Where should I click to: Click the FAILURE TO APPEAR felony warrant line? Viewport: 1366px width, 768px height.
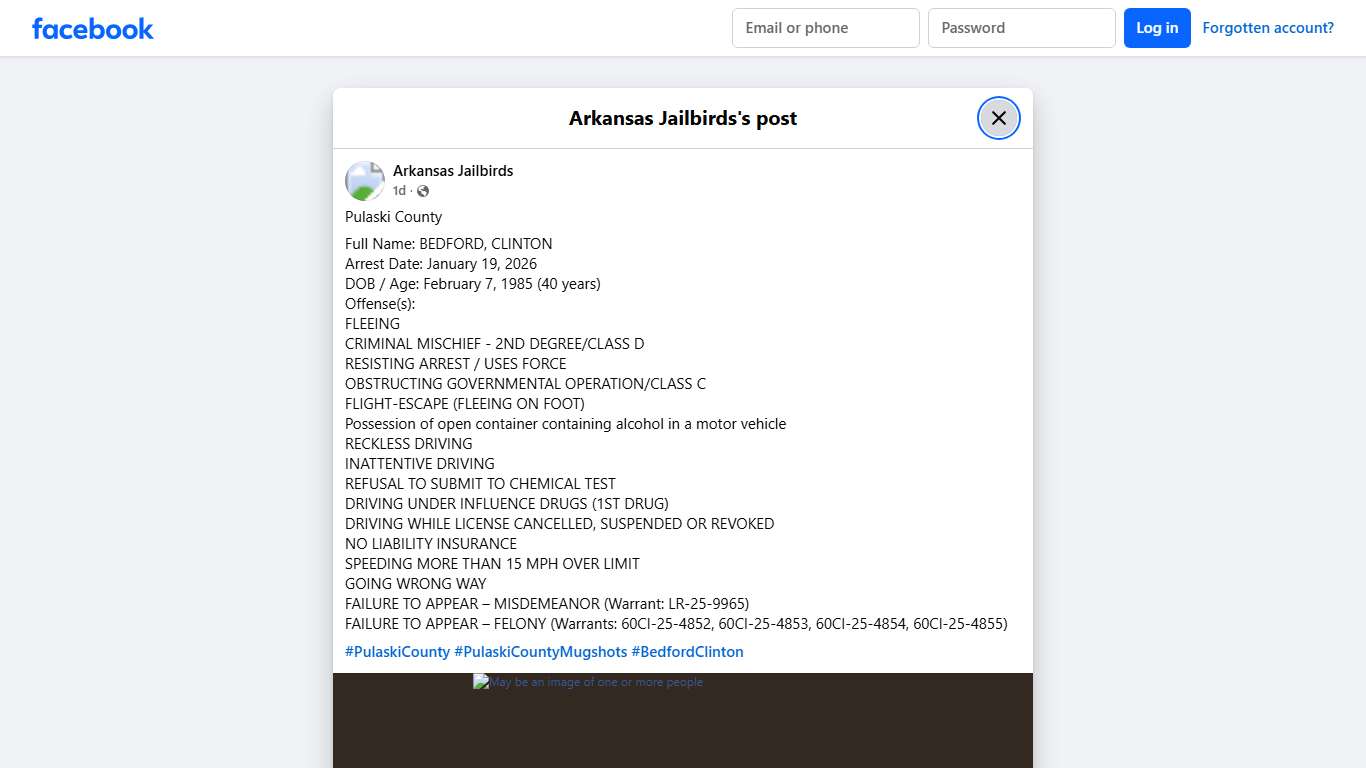point(676,623)
